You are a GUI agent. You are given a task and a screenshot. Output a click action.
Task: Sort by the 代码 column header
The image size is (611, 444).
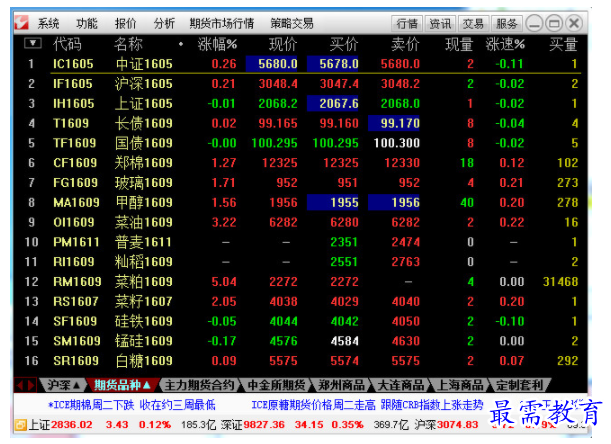click(x=67, y=44)
